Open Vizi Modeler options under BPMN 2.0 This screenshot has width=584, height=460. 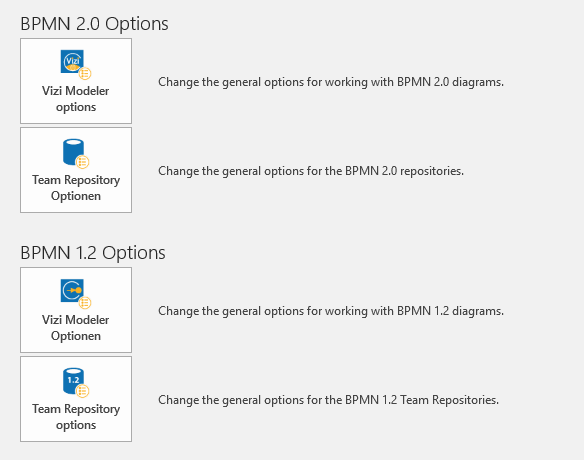76,81
